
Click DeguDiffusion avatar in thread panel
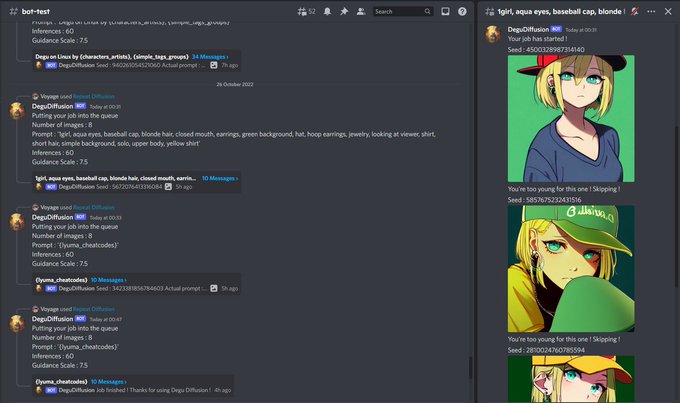493,34
